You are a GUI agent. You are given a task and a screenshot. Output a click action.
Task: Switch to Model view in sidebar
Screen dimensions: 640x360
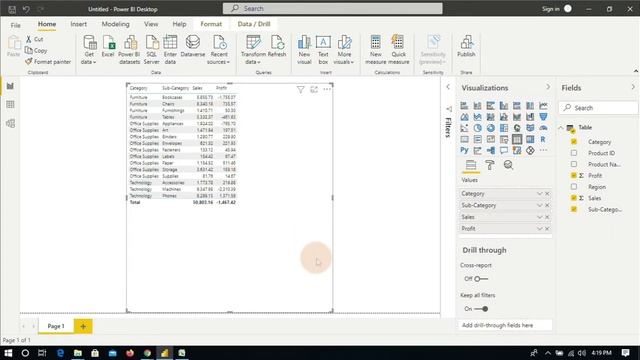point(10,123)
